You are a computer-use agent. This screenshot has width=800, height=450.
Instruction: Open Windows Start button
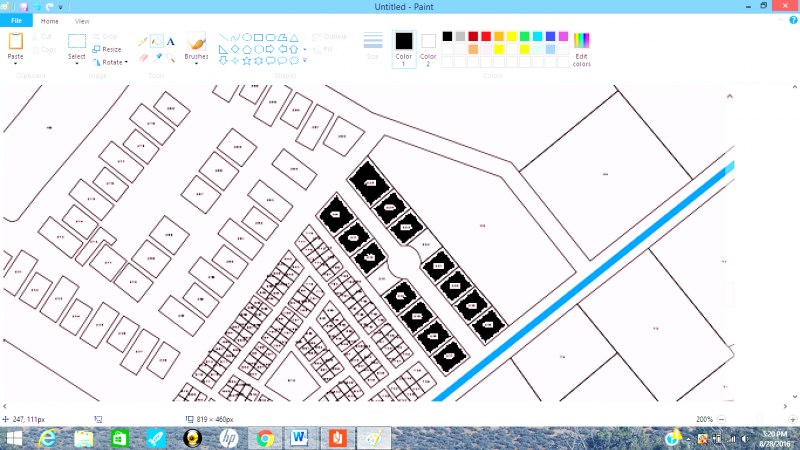pyautogui.click(x=14, y=438)
